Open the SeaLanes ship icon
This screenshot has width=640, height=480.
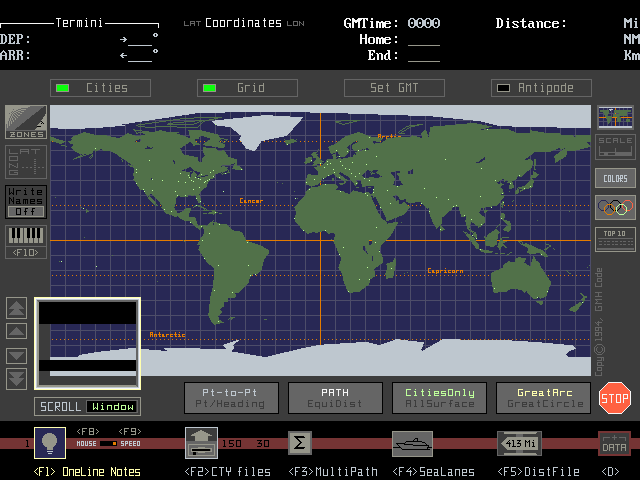click(x=412, y=443)
